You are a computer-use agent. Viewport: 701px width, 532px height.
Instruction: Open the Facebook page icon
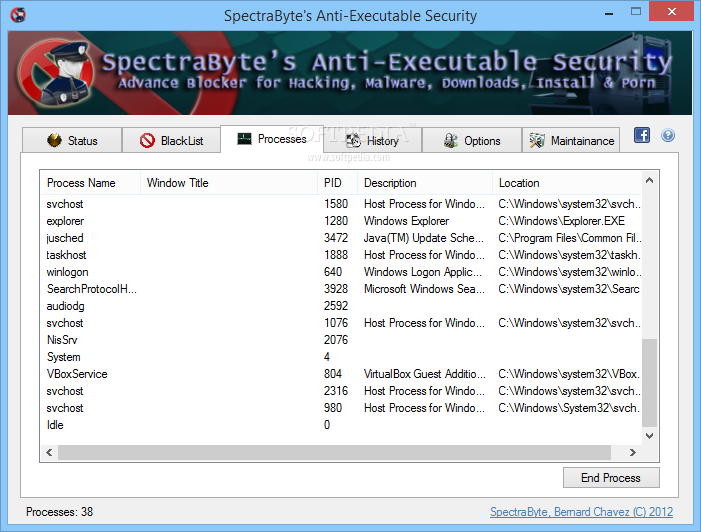(642, 135)
